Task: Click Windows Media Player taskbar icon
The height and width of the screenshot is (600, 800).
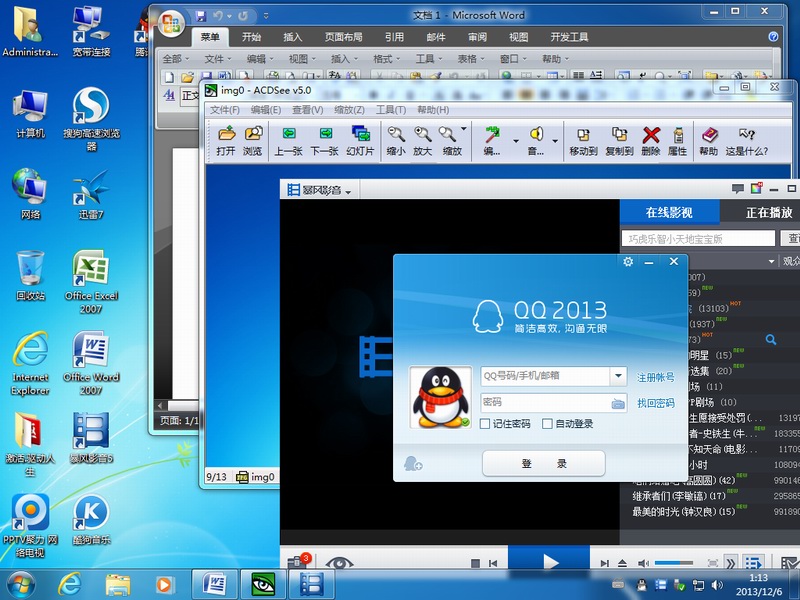Action: click(x=164, y=584)
